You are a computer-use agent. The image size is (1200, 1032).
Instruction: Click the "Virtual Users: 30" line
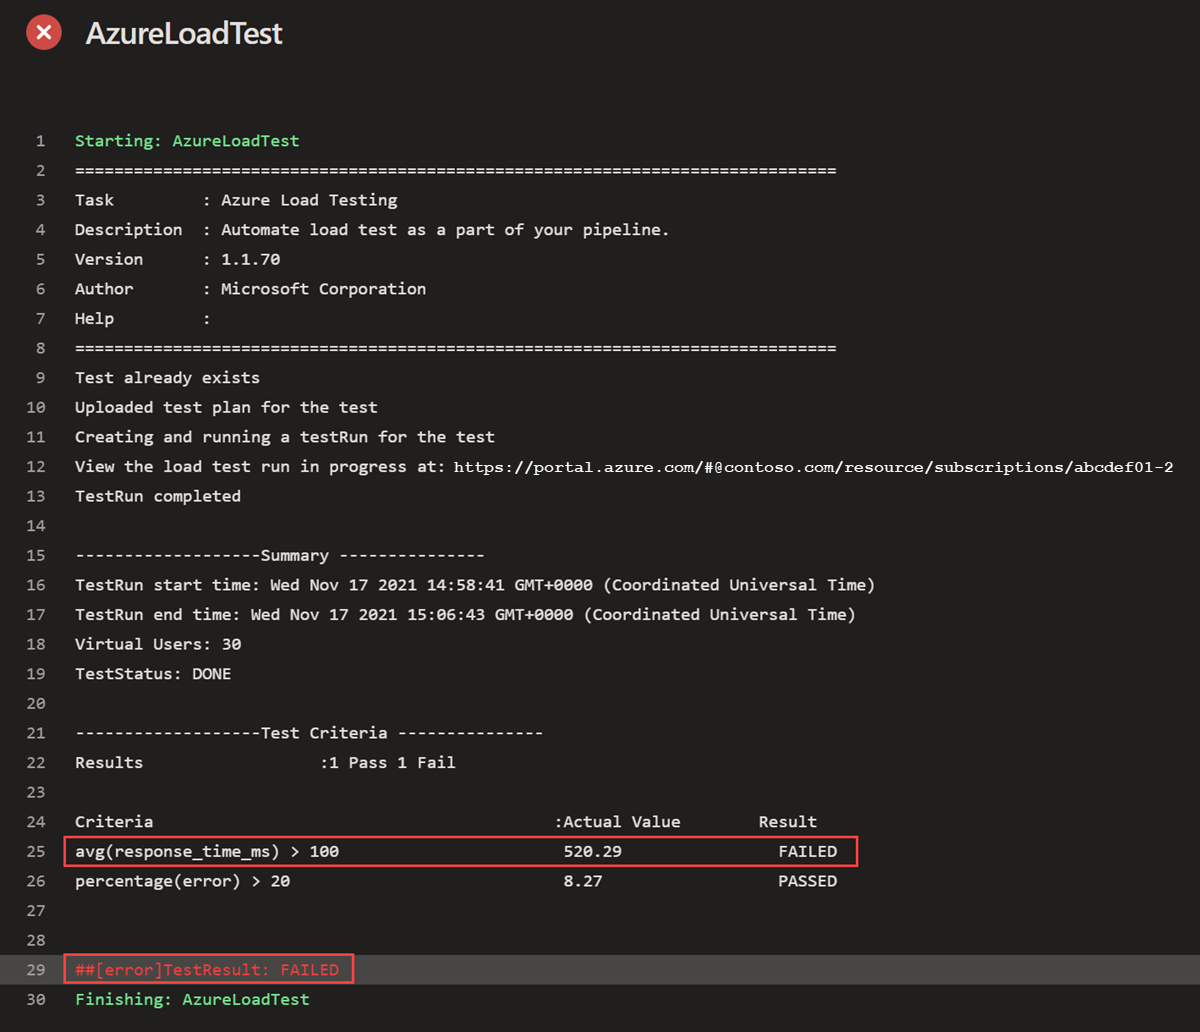coord(158,644)
